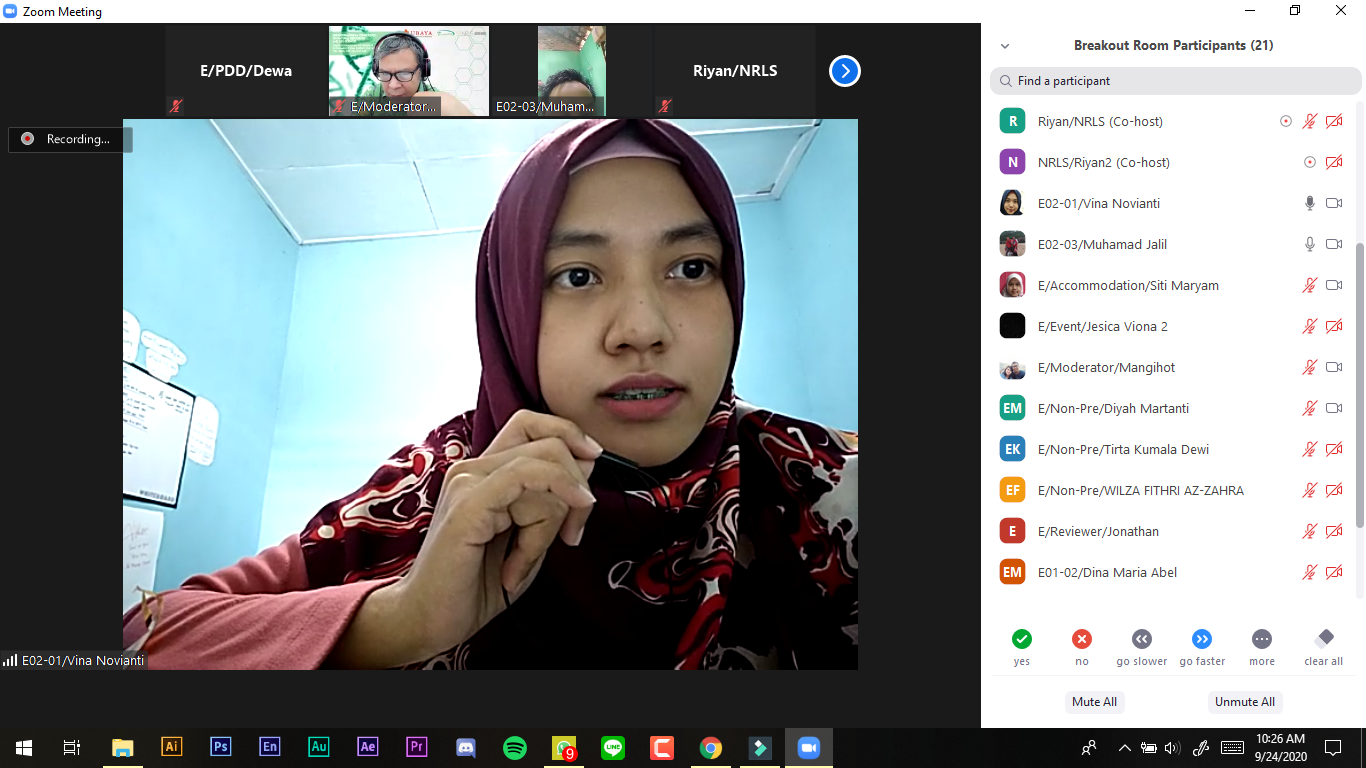
Task: Click the clear all eraser icon
Action: (x=1323, y=639)
